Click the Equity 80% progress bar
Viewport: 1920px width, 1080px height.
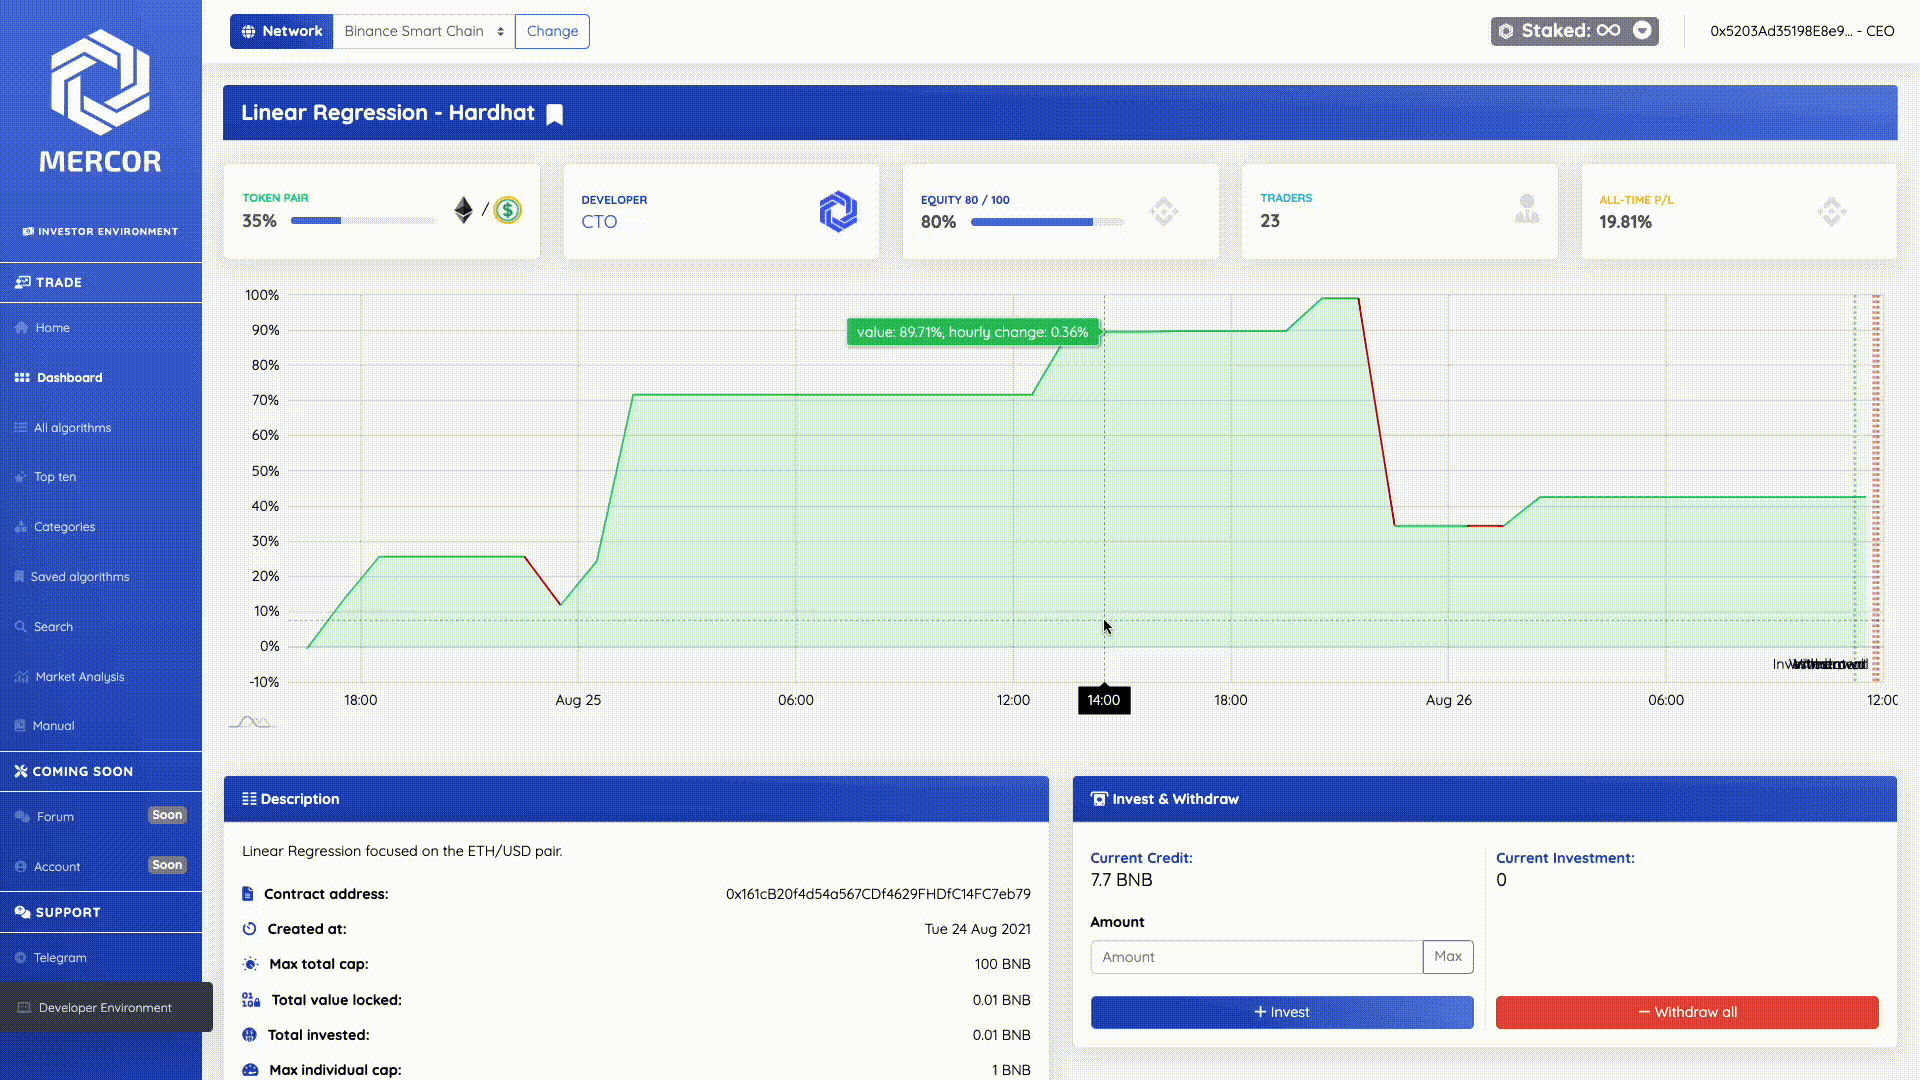click(x=1046, y=222)
